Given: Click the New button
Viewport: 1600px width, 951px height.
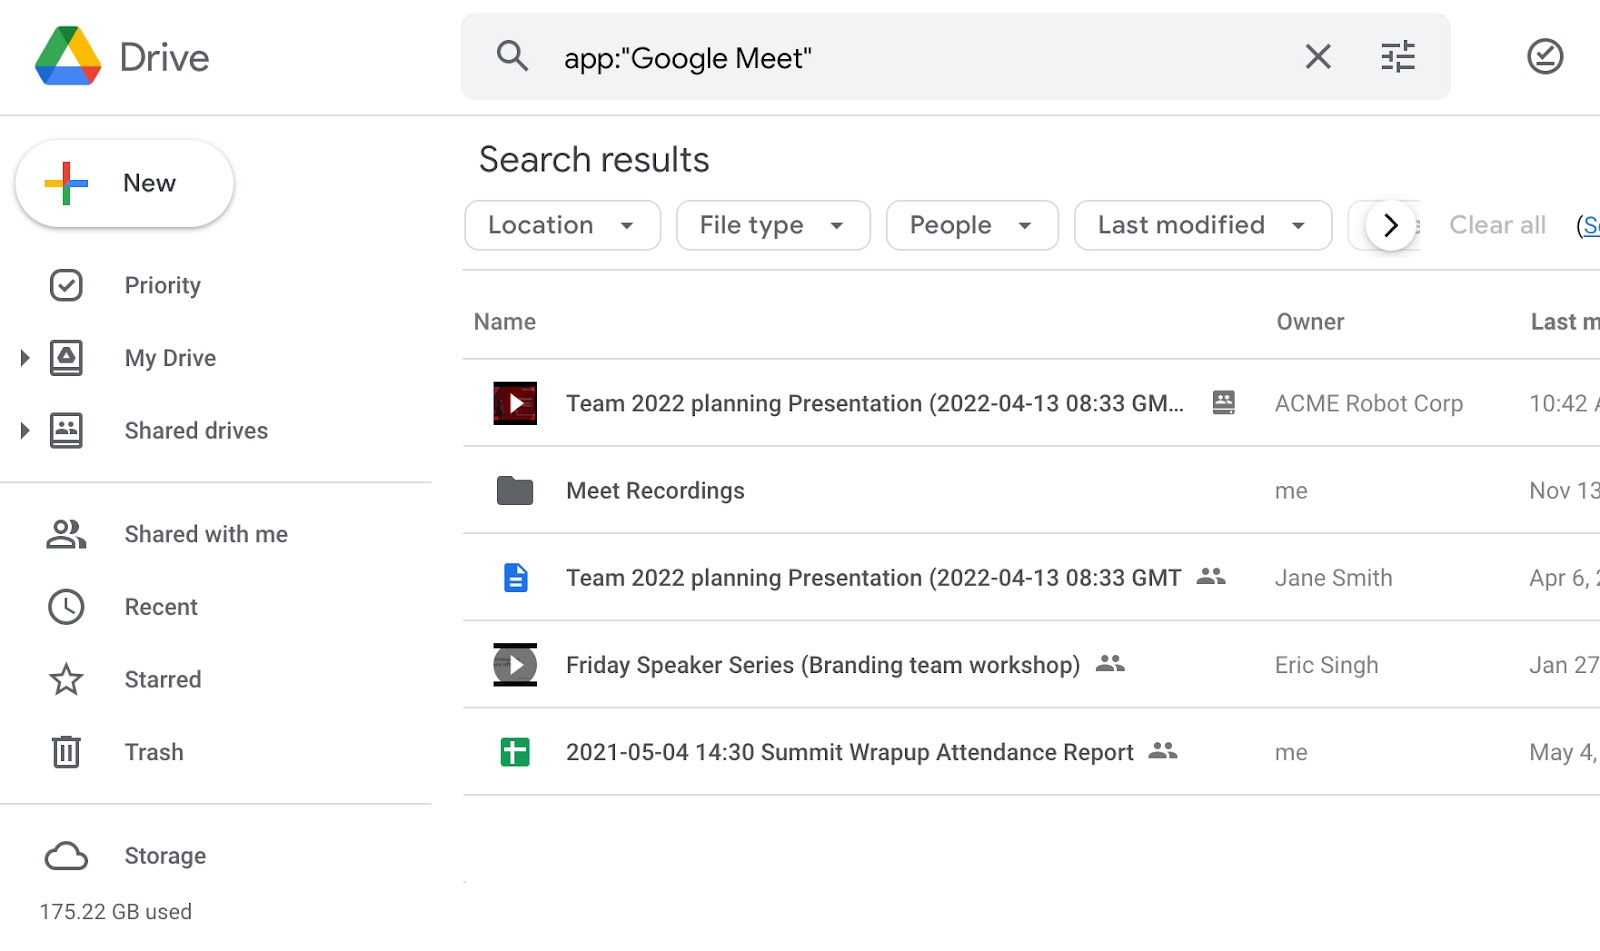Looking at the screenshot, I should [124, 184].
